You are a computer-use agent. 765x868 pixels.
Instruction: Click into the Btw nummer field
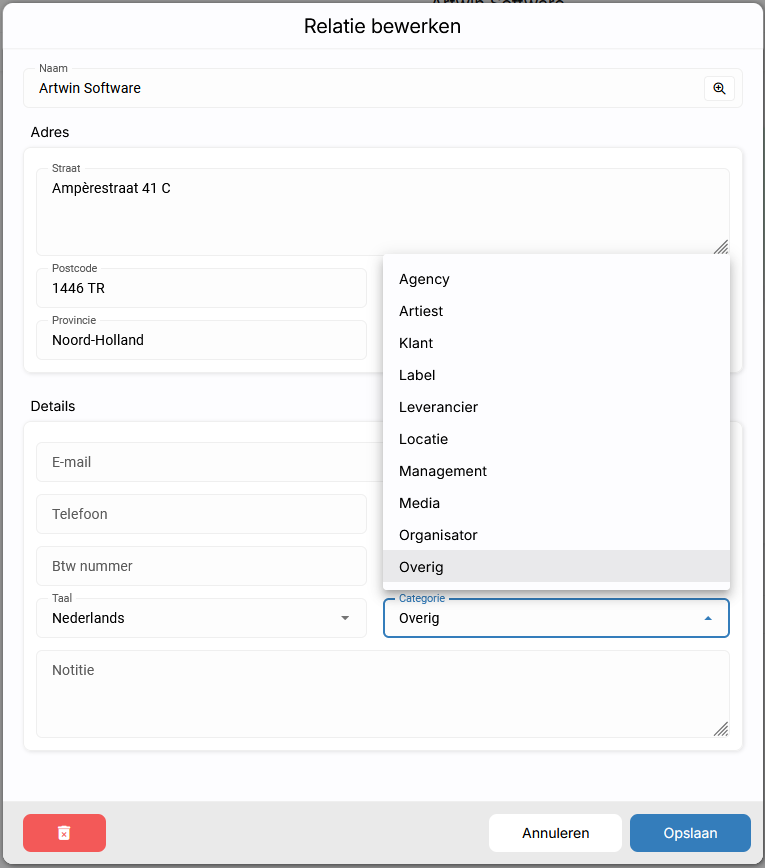tap(201, 566)
